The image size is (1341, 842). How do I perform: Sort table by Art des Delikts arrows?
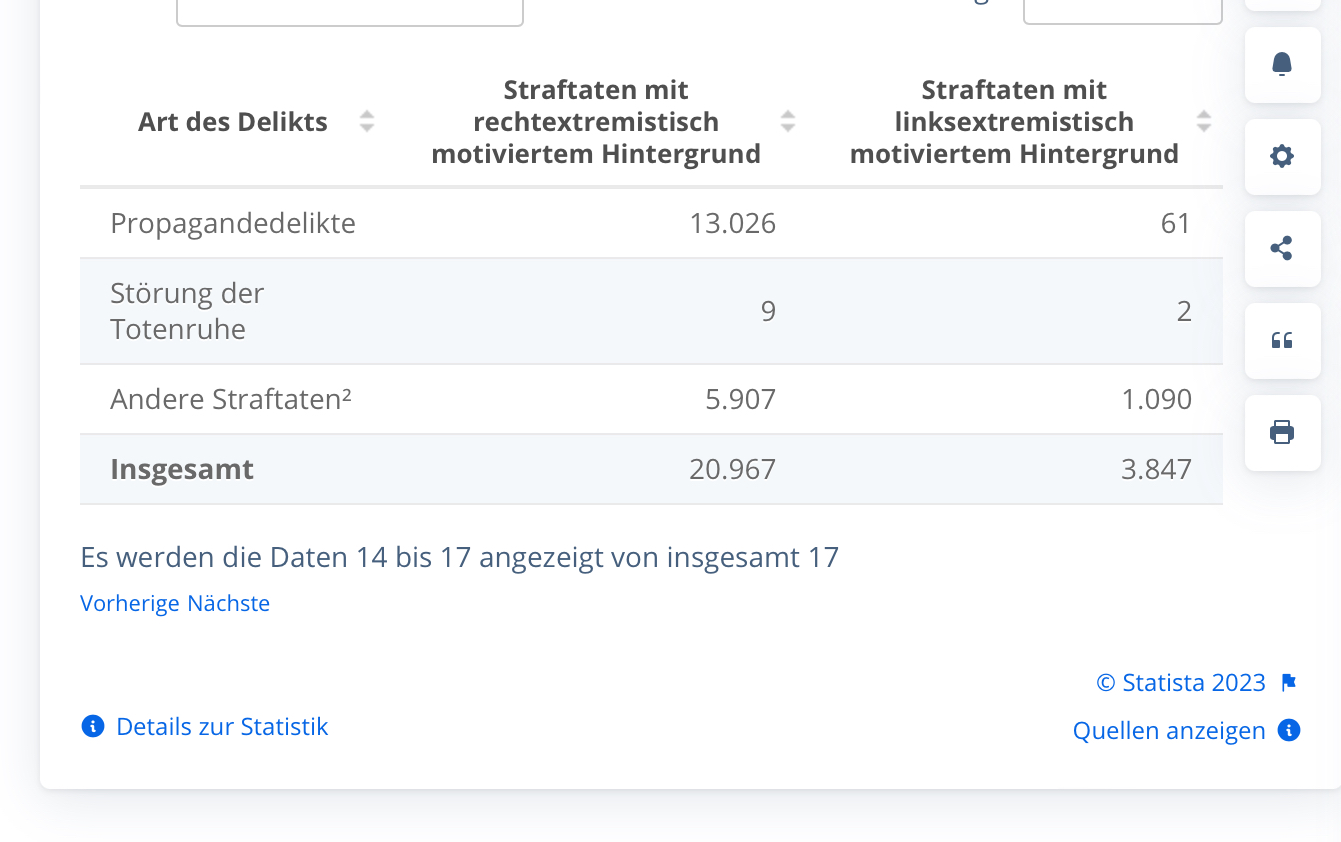367,122
